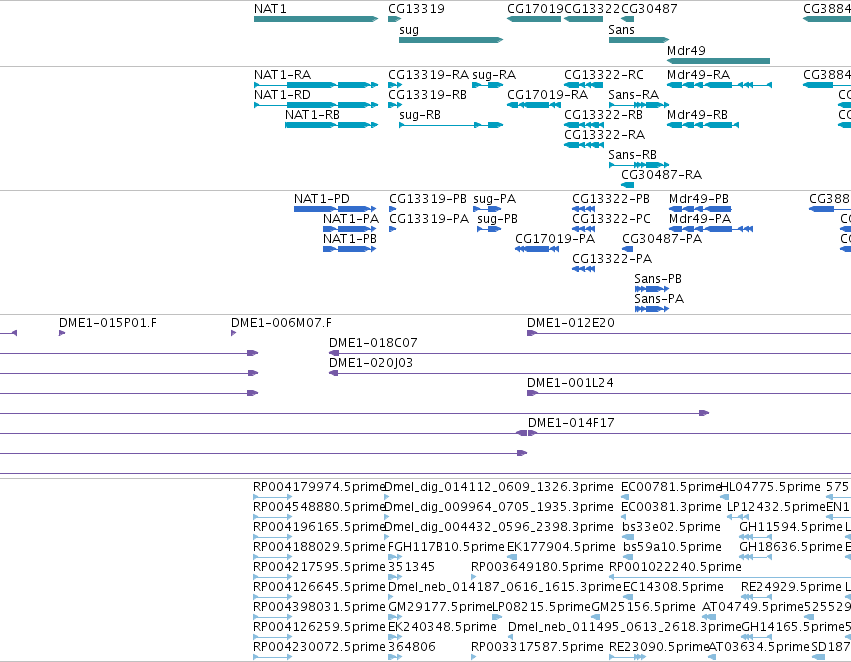Click EST RP004179974.5prime
This screenshot has height=662, width=851.
pyautogui.click(x=272, y=496)
